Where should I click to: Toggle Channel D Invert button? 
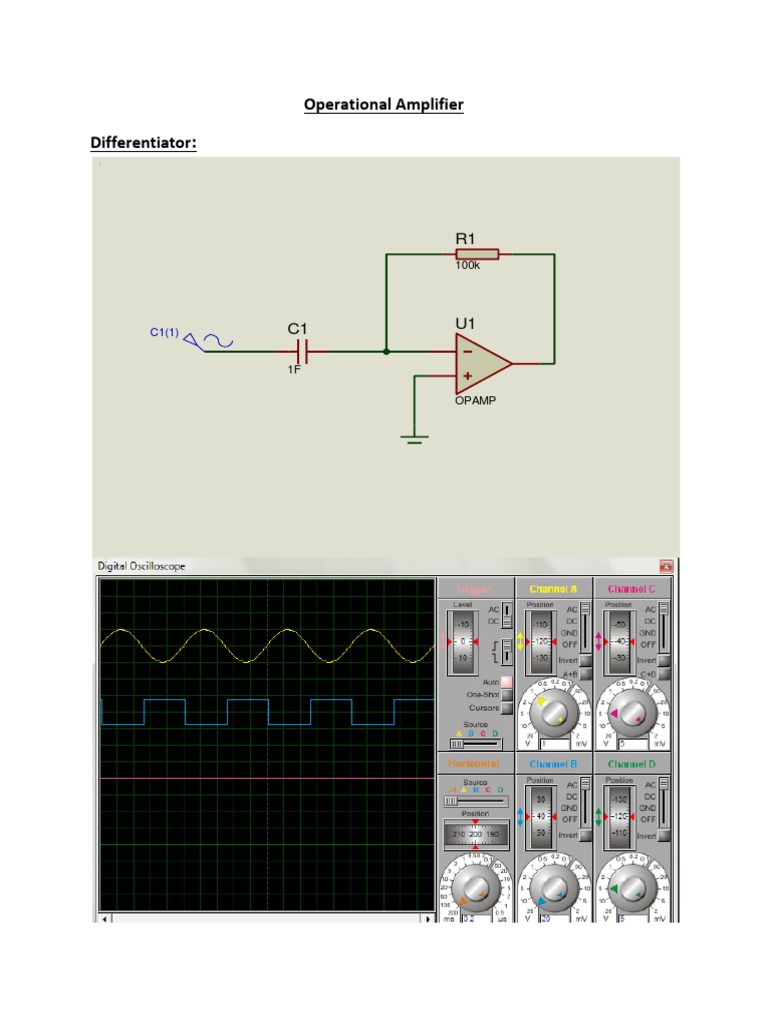click(x=664, y=835)
